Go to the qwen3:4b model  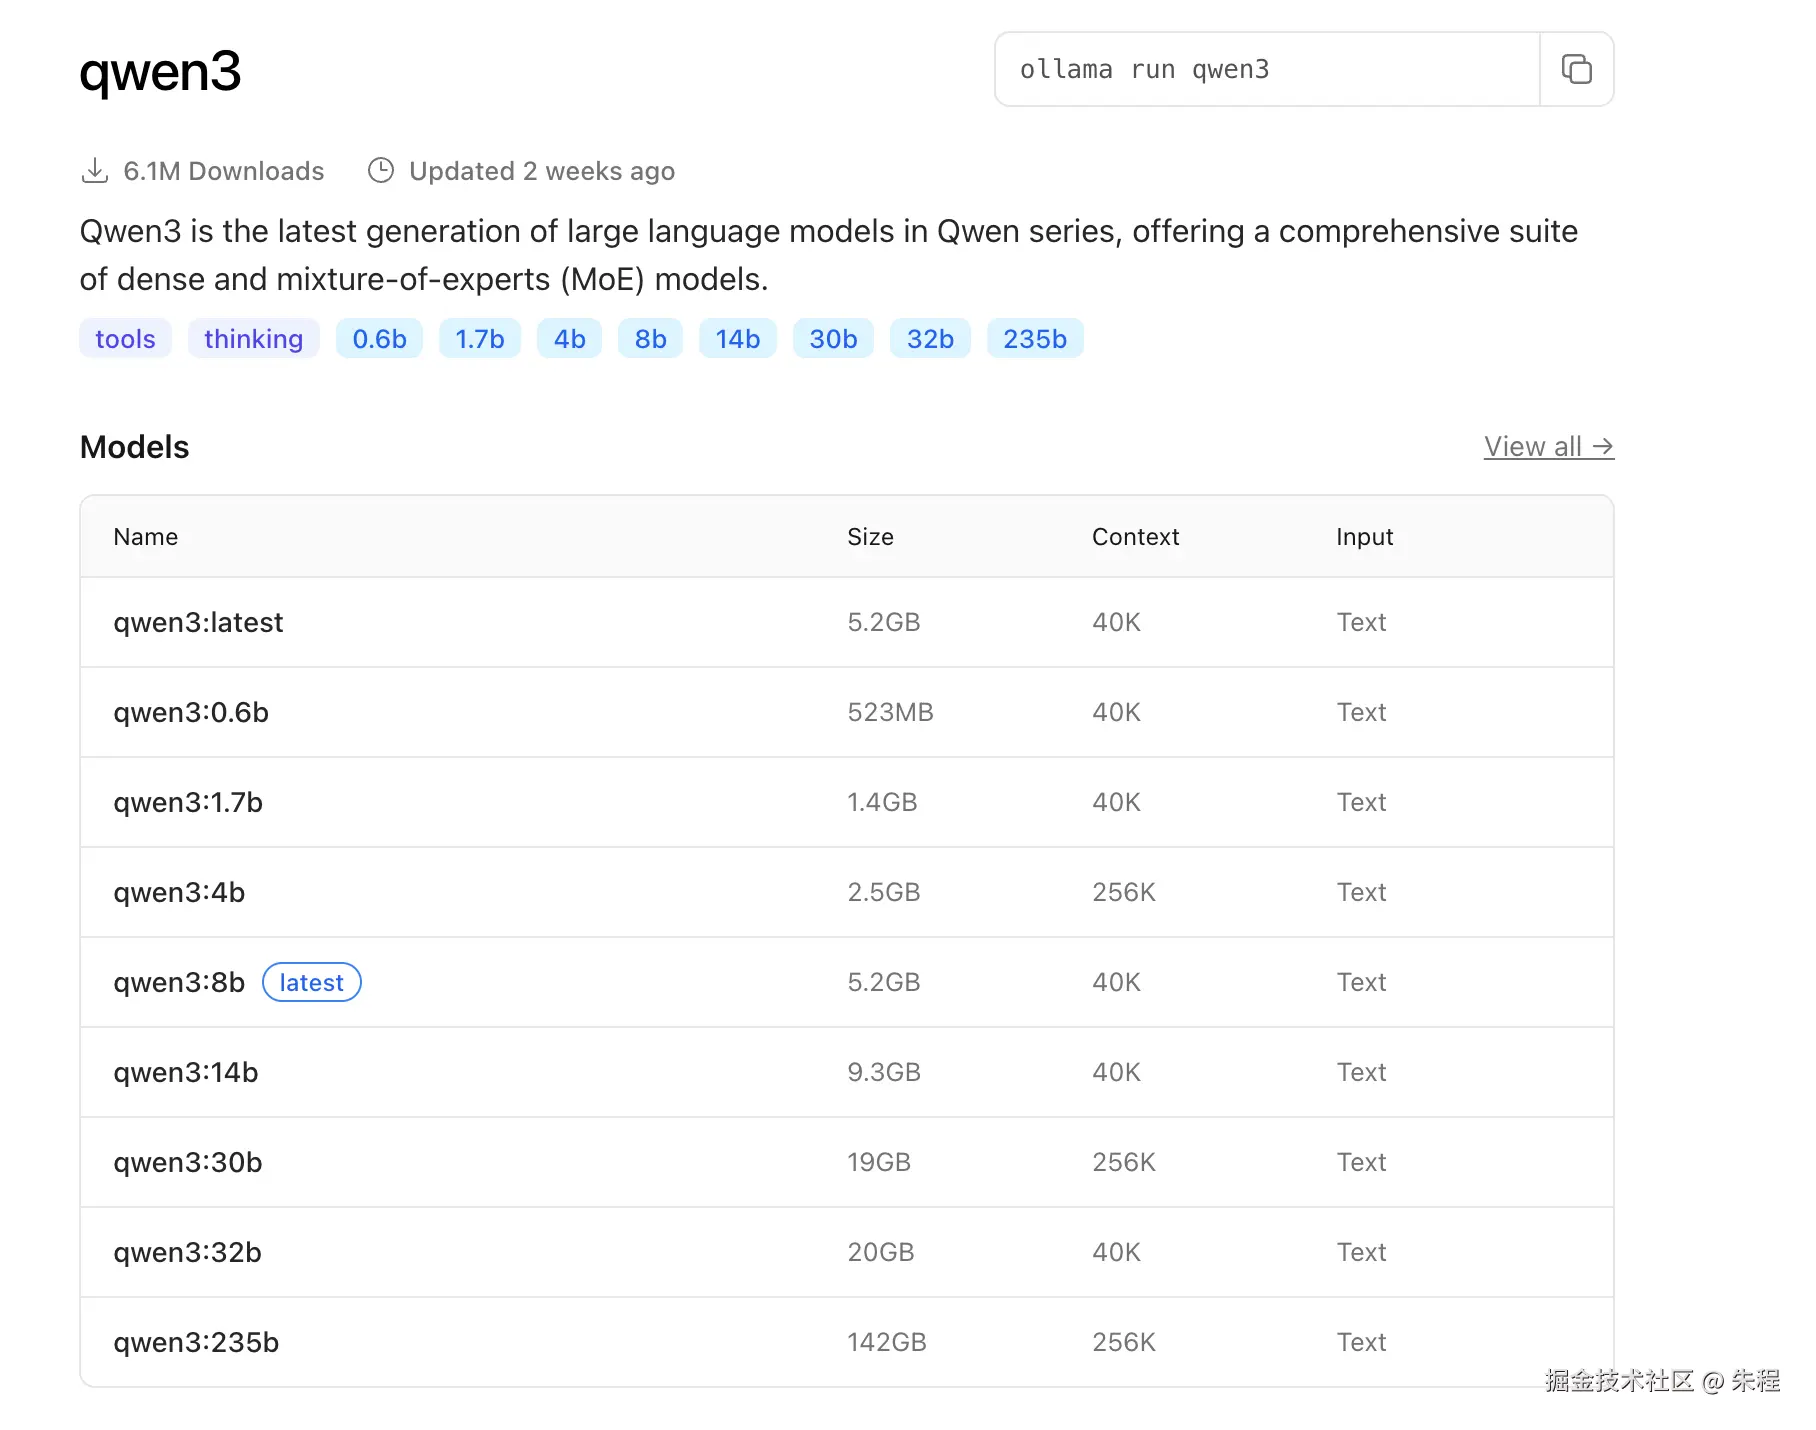[x=179, y=892]
